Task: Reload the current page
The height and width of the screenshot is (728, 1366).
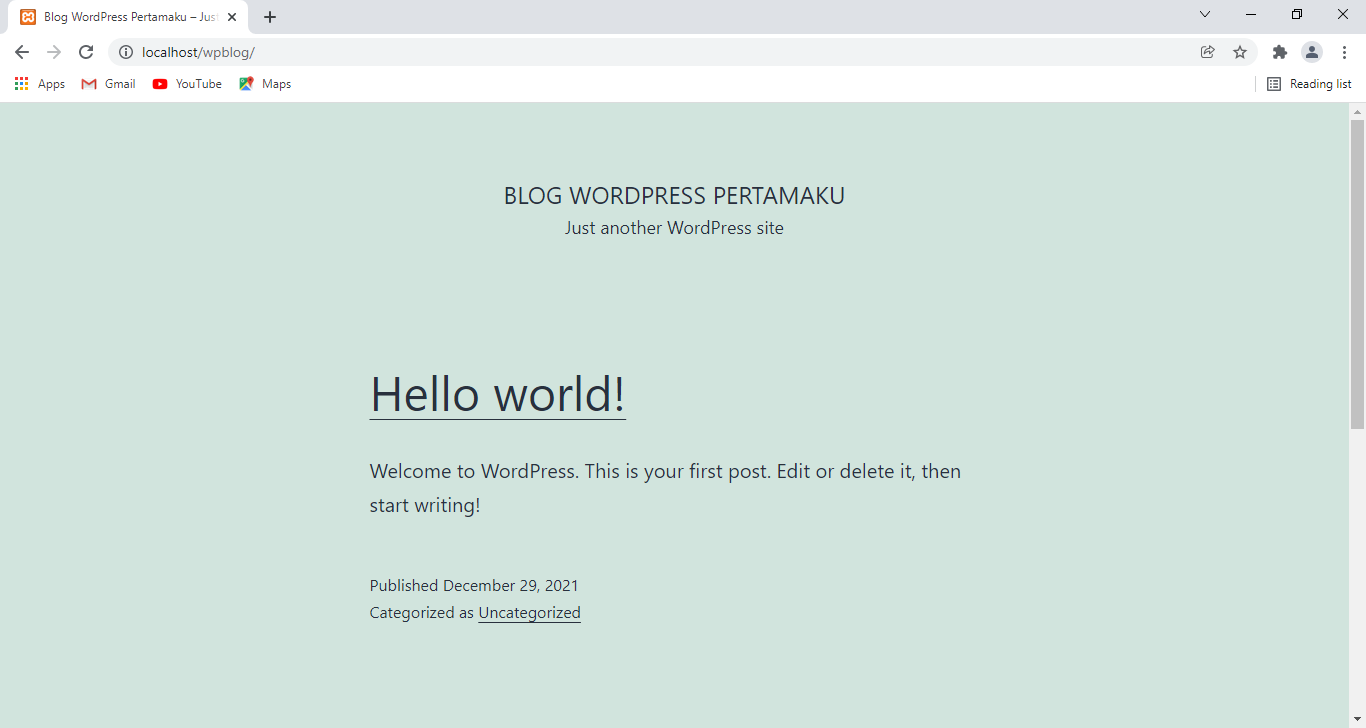Action: [86, 52]
